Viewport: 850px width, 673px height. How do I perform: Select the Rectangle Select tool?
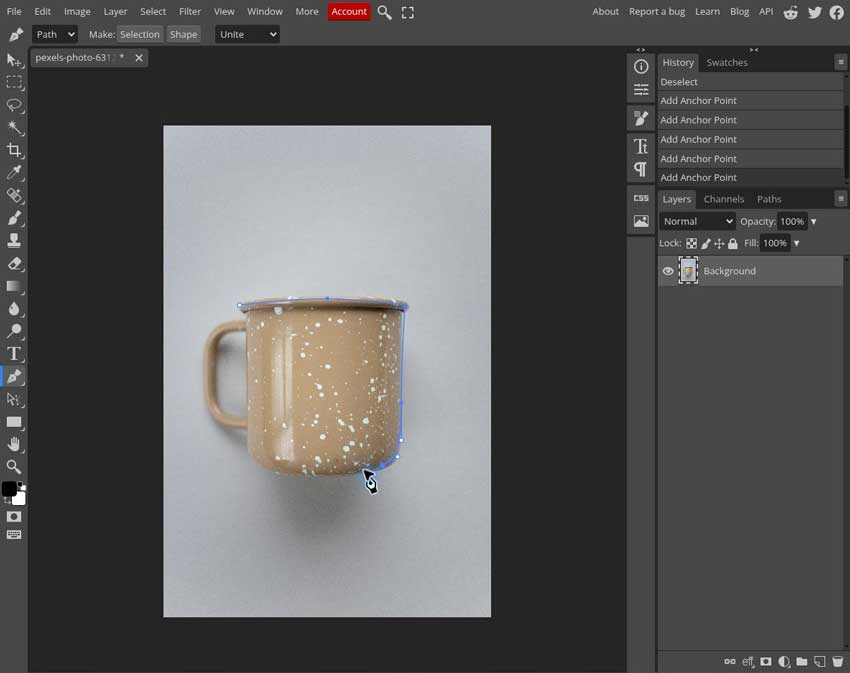(x=14, y=82)
